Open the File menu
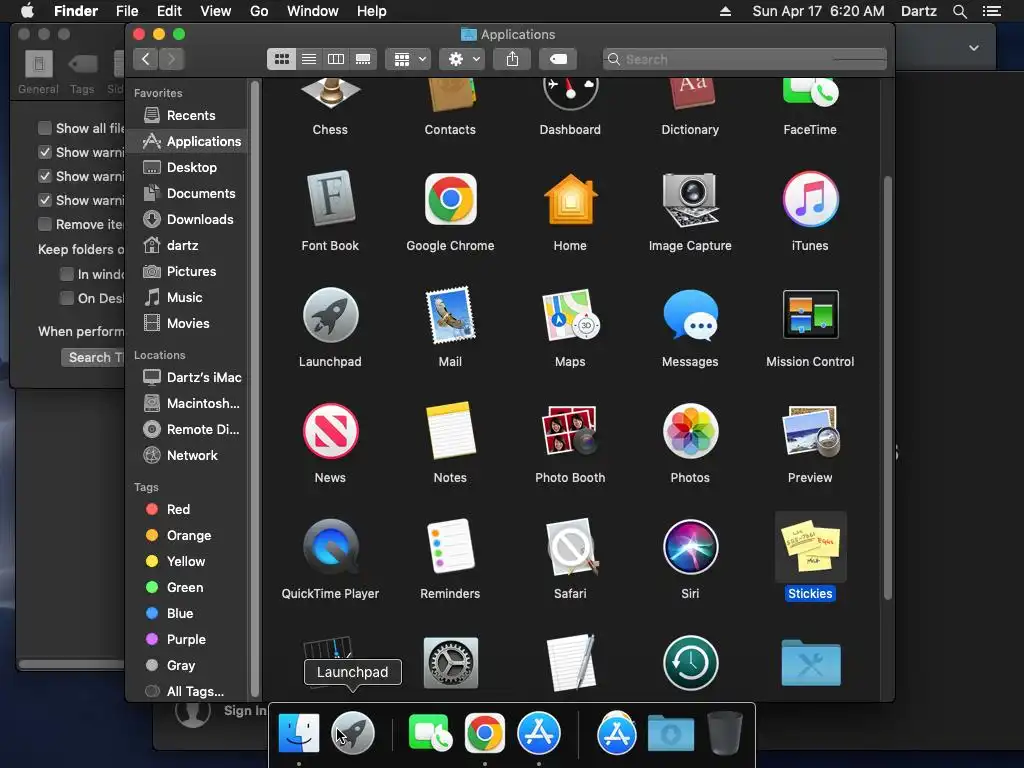Viewport: 1024px width, 768px height. point(127,11)
